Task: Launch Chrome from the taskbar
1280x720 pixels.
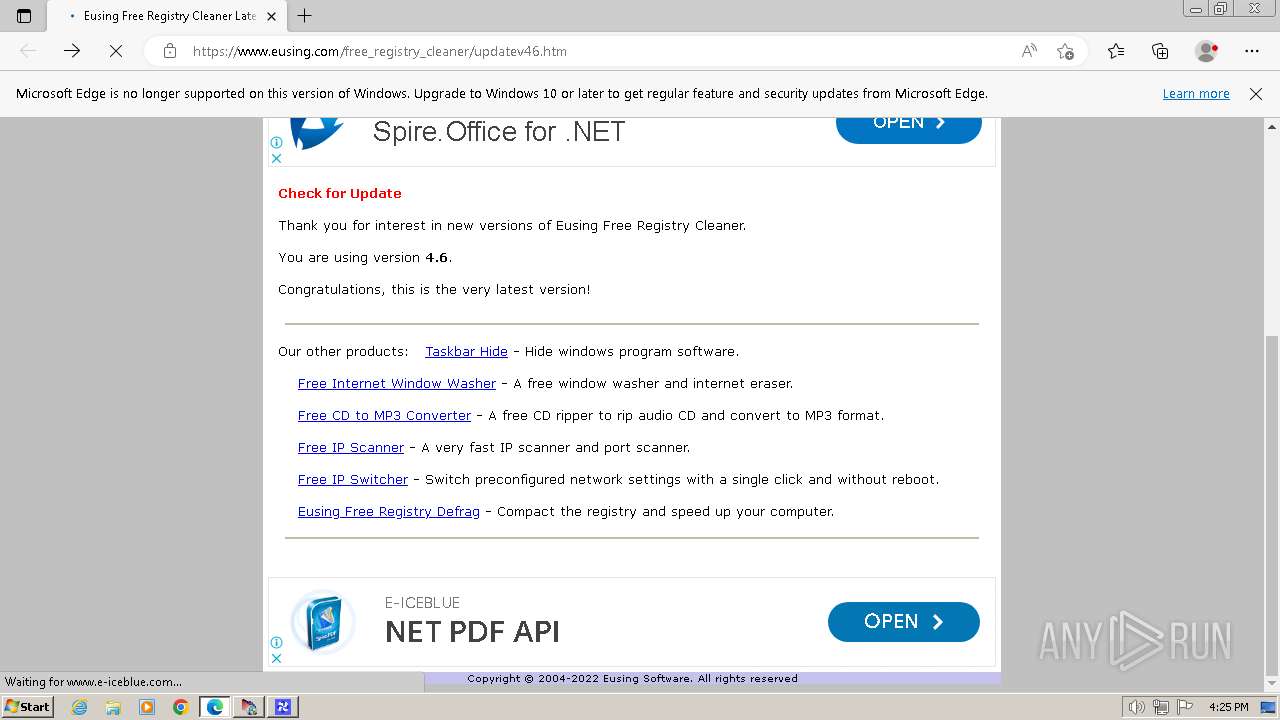Action: point(180,707)
